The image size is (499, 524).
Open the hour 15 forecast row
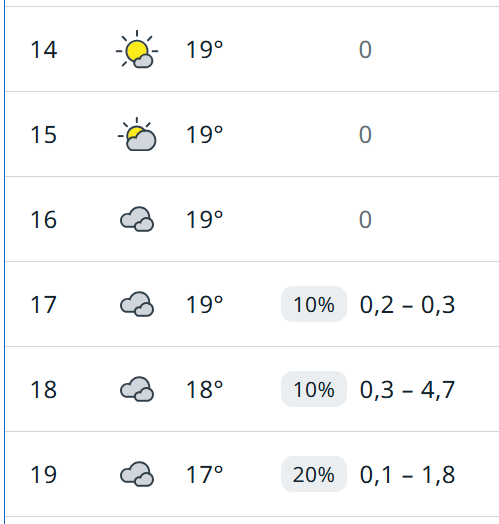252,134
